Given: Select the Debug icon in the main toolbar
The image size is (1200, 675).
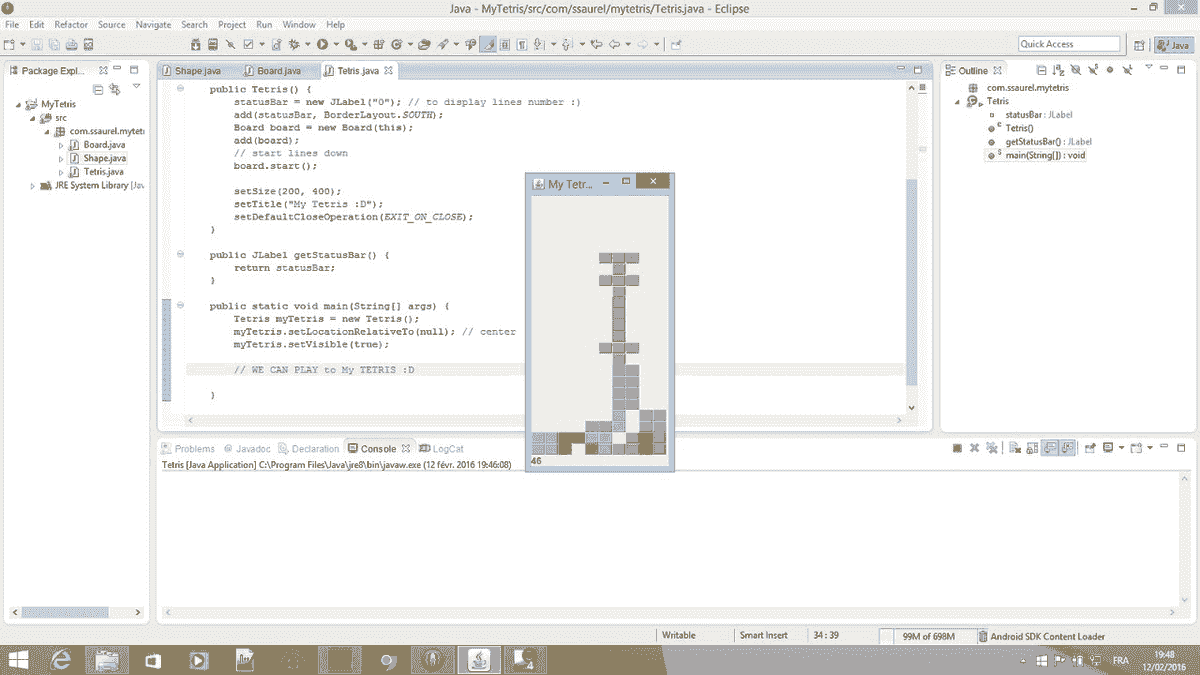Looking at the screenshot, I should point(293,44).
